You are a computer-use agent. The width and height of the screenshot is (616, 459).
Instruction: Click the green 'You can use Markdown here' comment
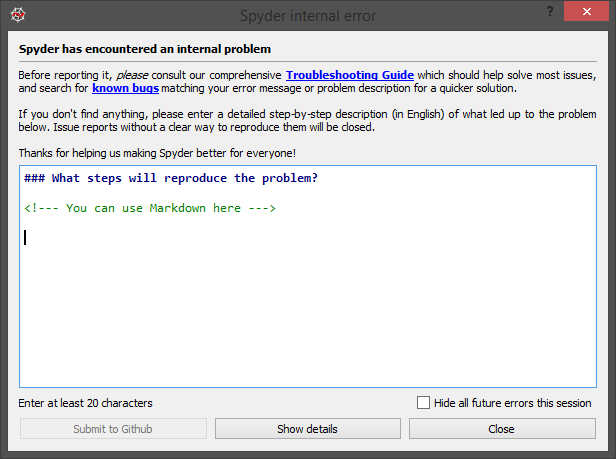click(x=150, y=208)
